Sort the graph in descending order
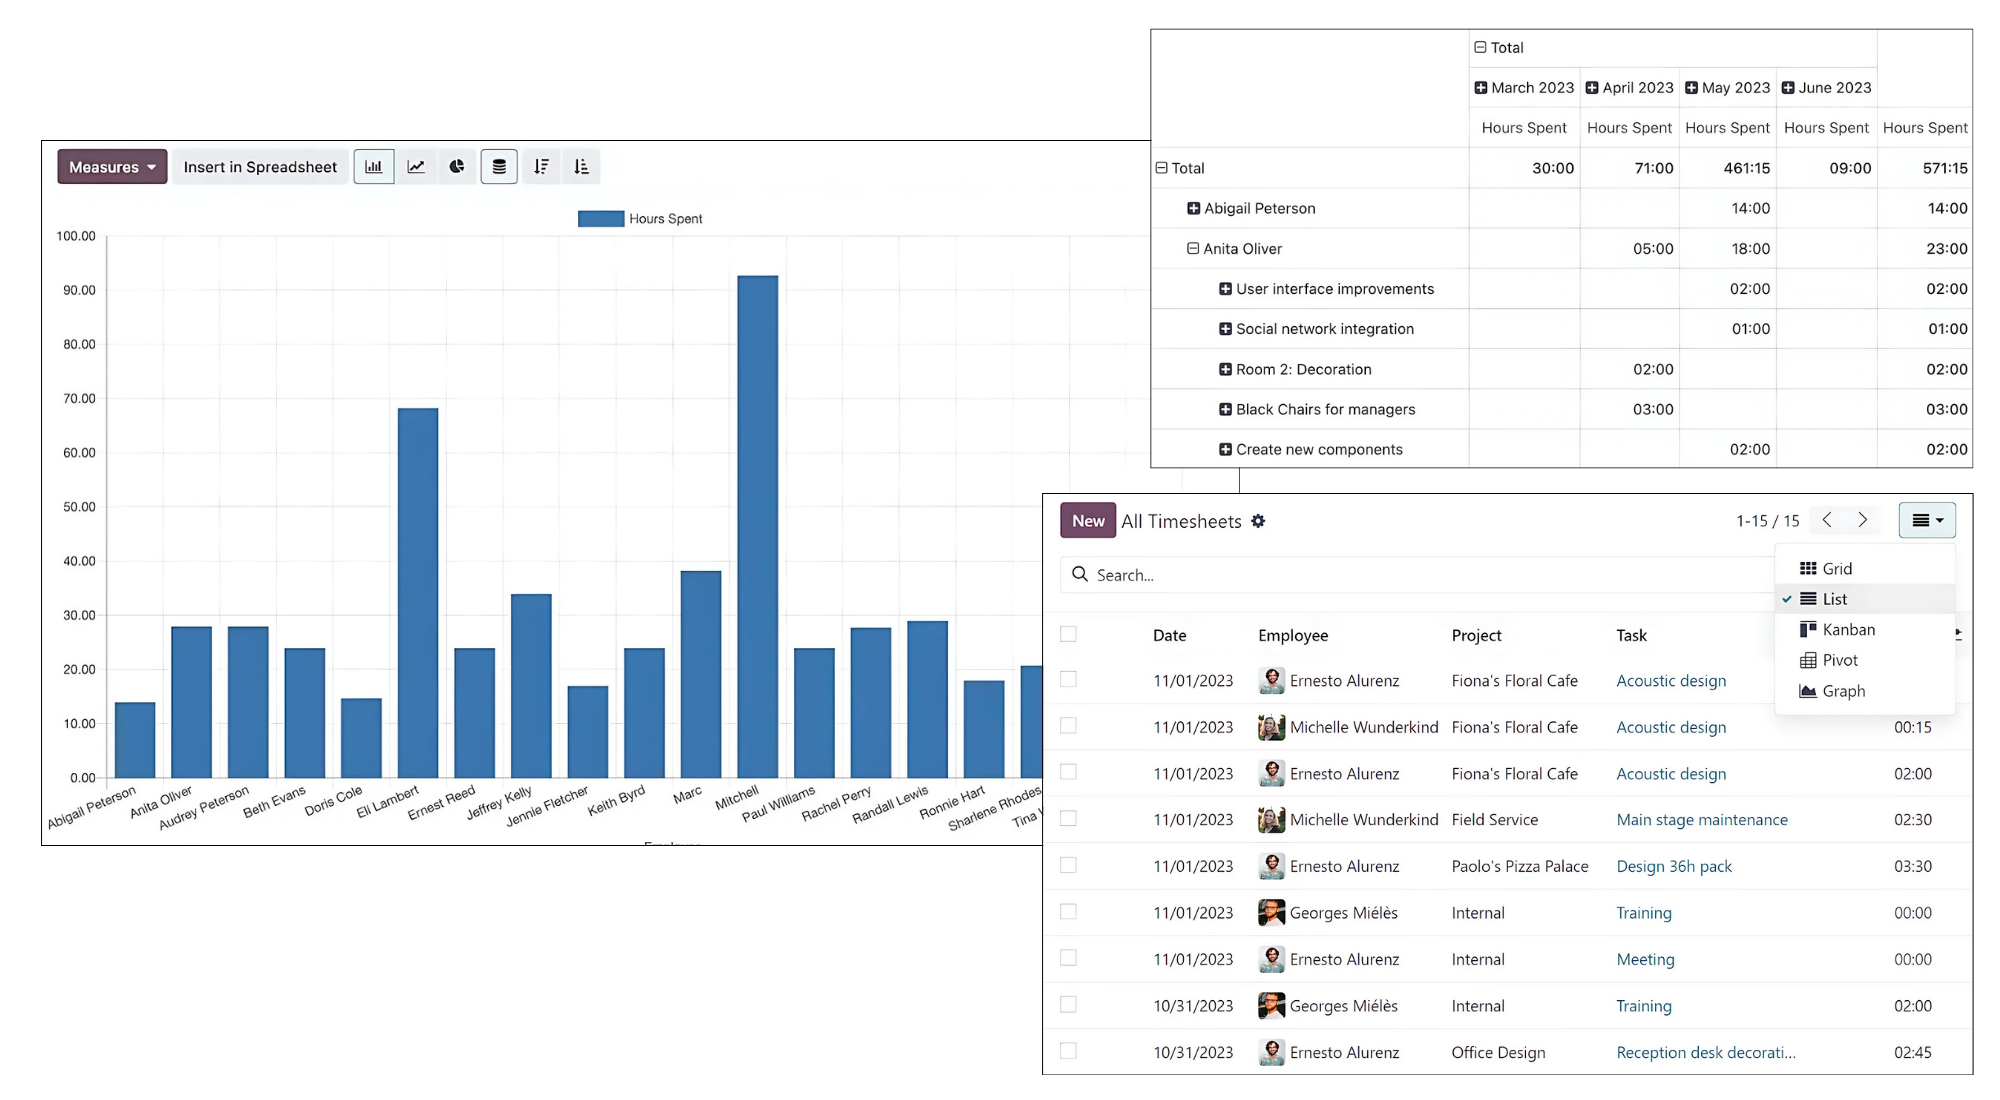The width and height of the screenshot is (2000, 1100). pos(541,167)
